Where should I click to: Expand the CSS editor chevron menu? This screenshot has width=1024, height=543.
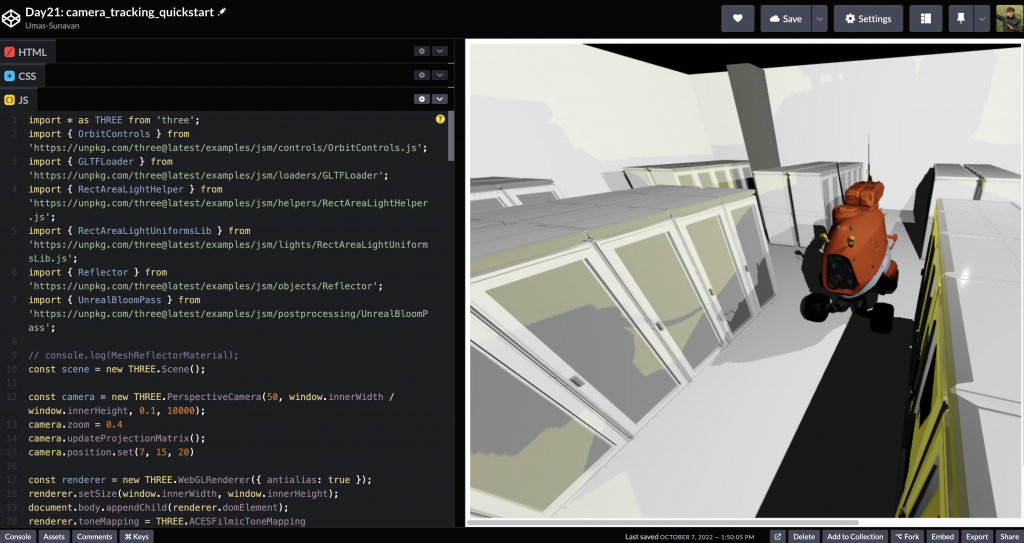[x=440, y=75]
